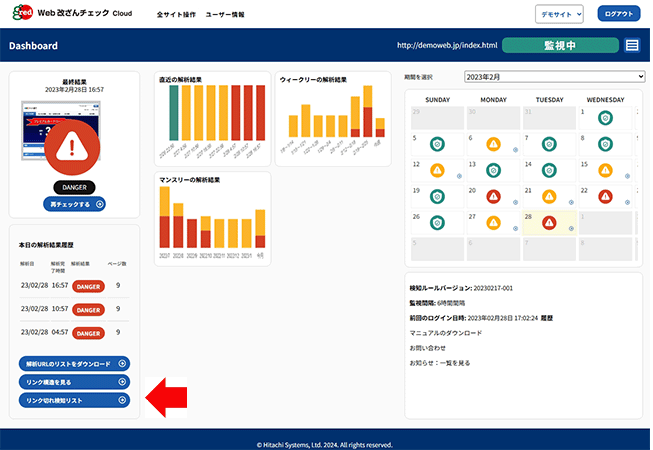Click the green shield icon on February 1
The image size is (653, 450).
pyautogui.click(x=605, y=118)
